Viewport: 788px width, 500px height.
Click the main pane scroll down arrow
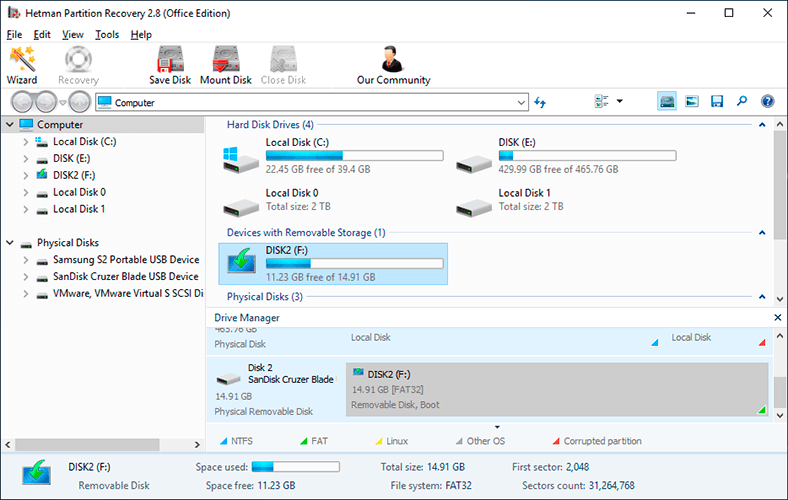coord(779,299)
